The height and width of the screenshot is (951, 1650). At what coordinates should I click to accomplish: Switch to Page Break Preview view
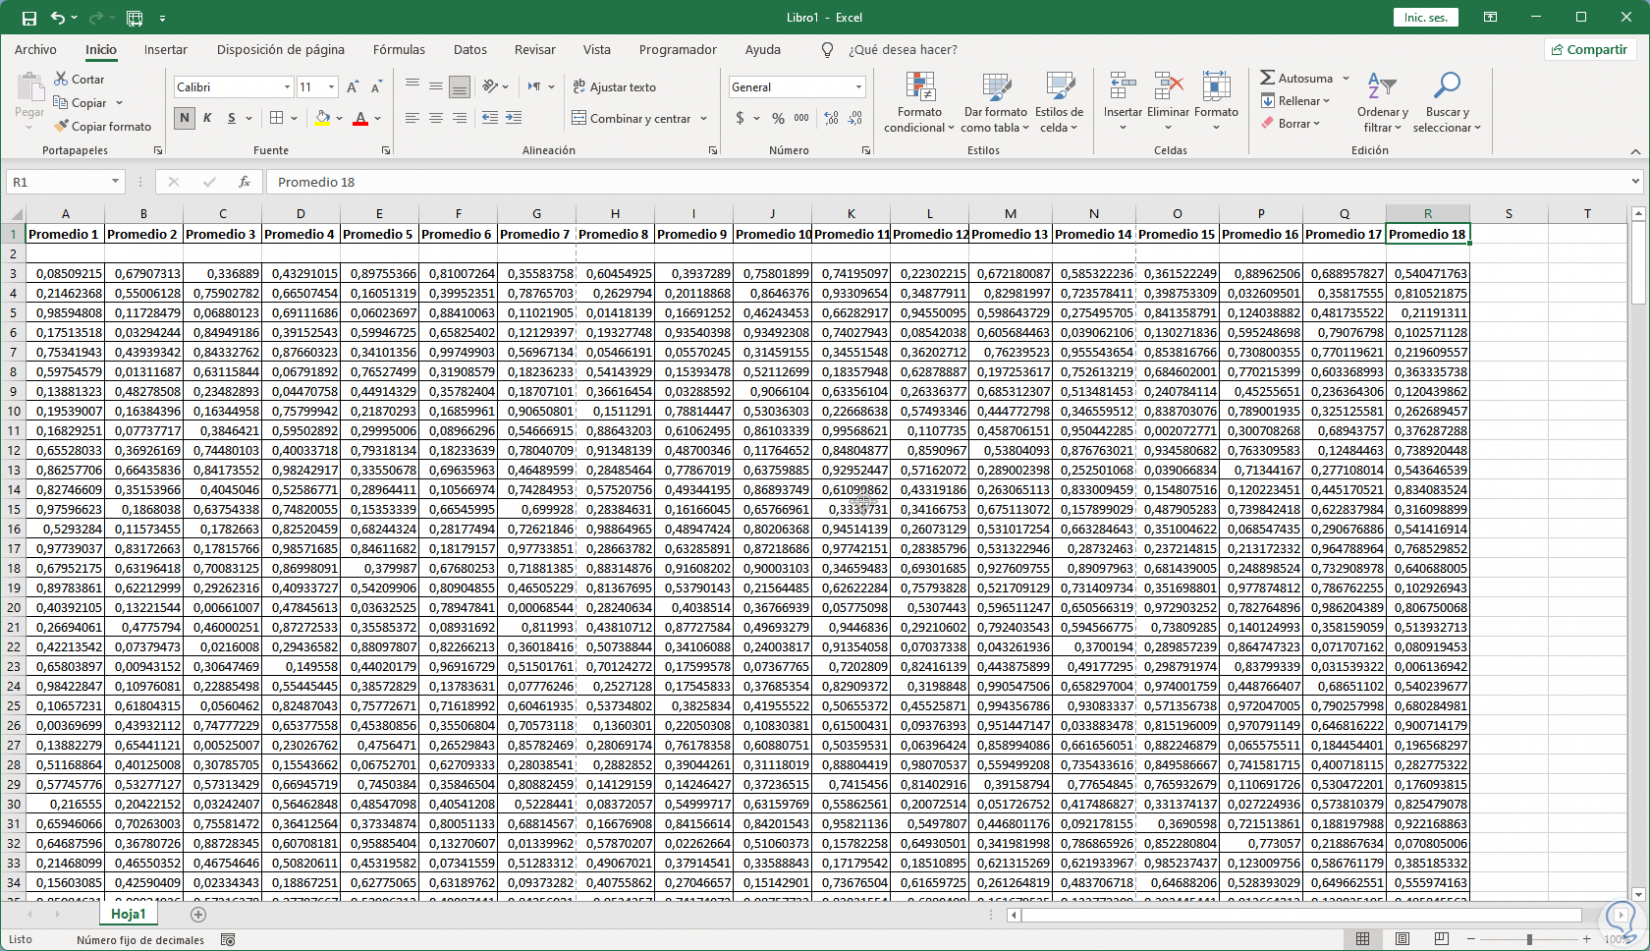tap(1441, 939)
